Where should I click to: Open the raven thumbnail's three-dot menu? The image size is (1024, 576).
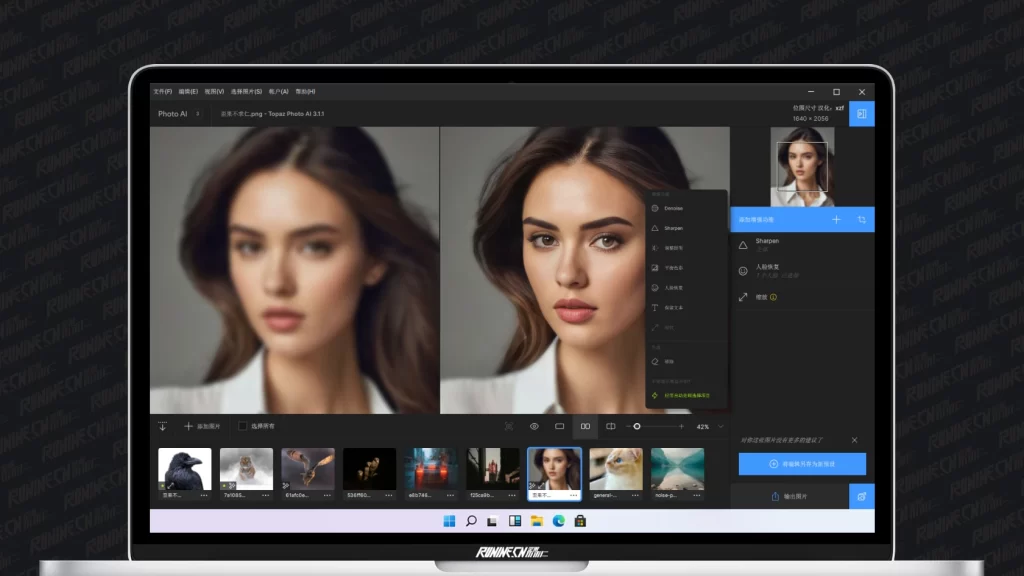tap(204, 495)
